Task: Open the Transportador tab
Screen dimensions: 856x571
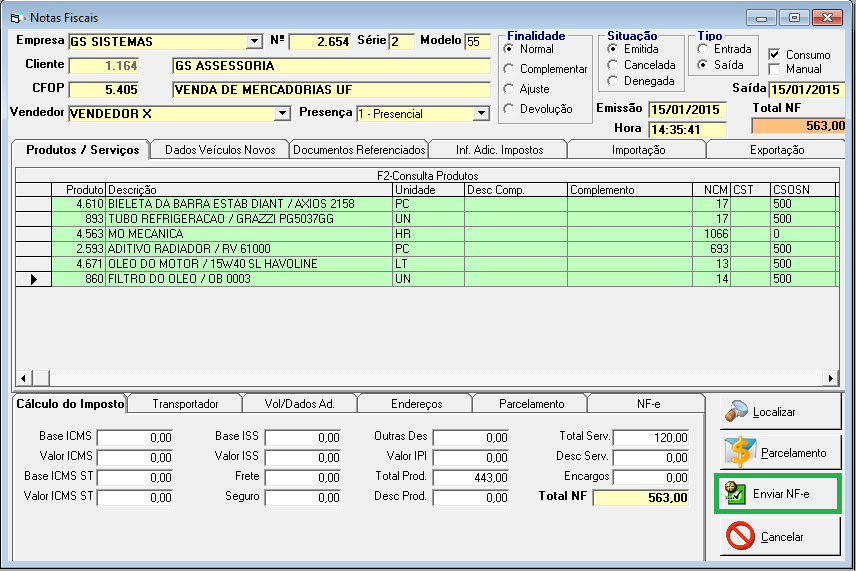Action: (185, 404)
